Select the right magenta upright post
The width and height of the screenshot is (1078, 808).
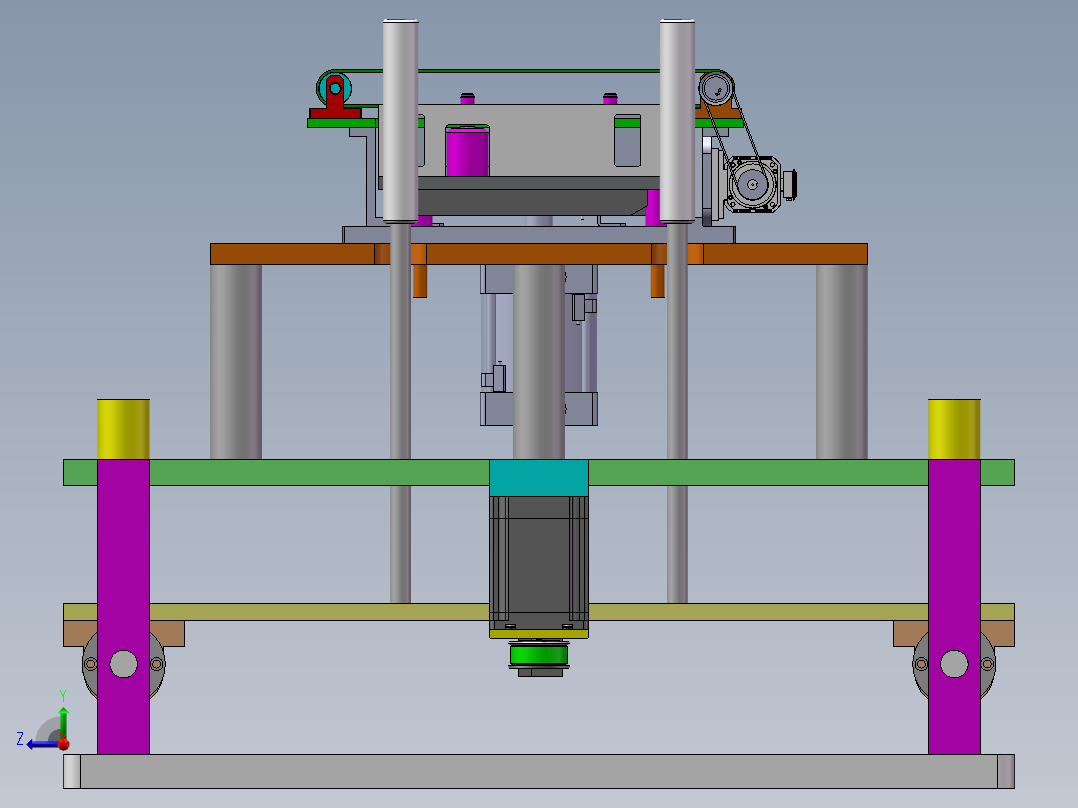pos(954,607)
